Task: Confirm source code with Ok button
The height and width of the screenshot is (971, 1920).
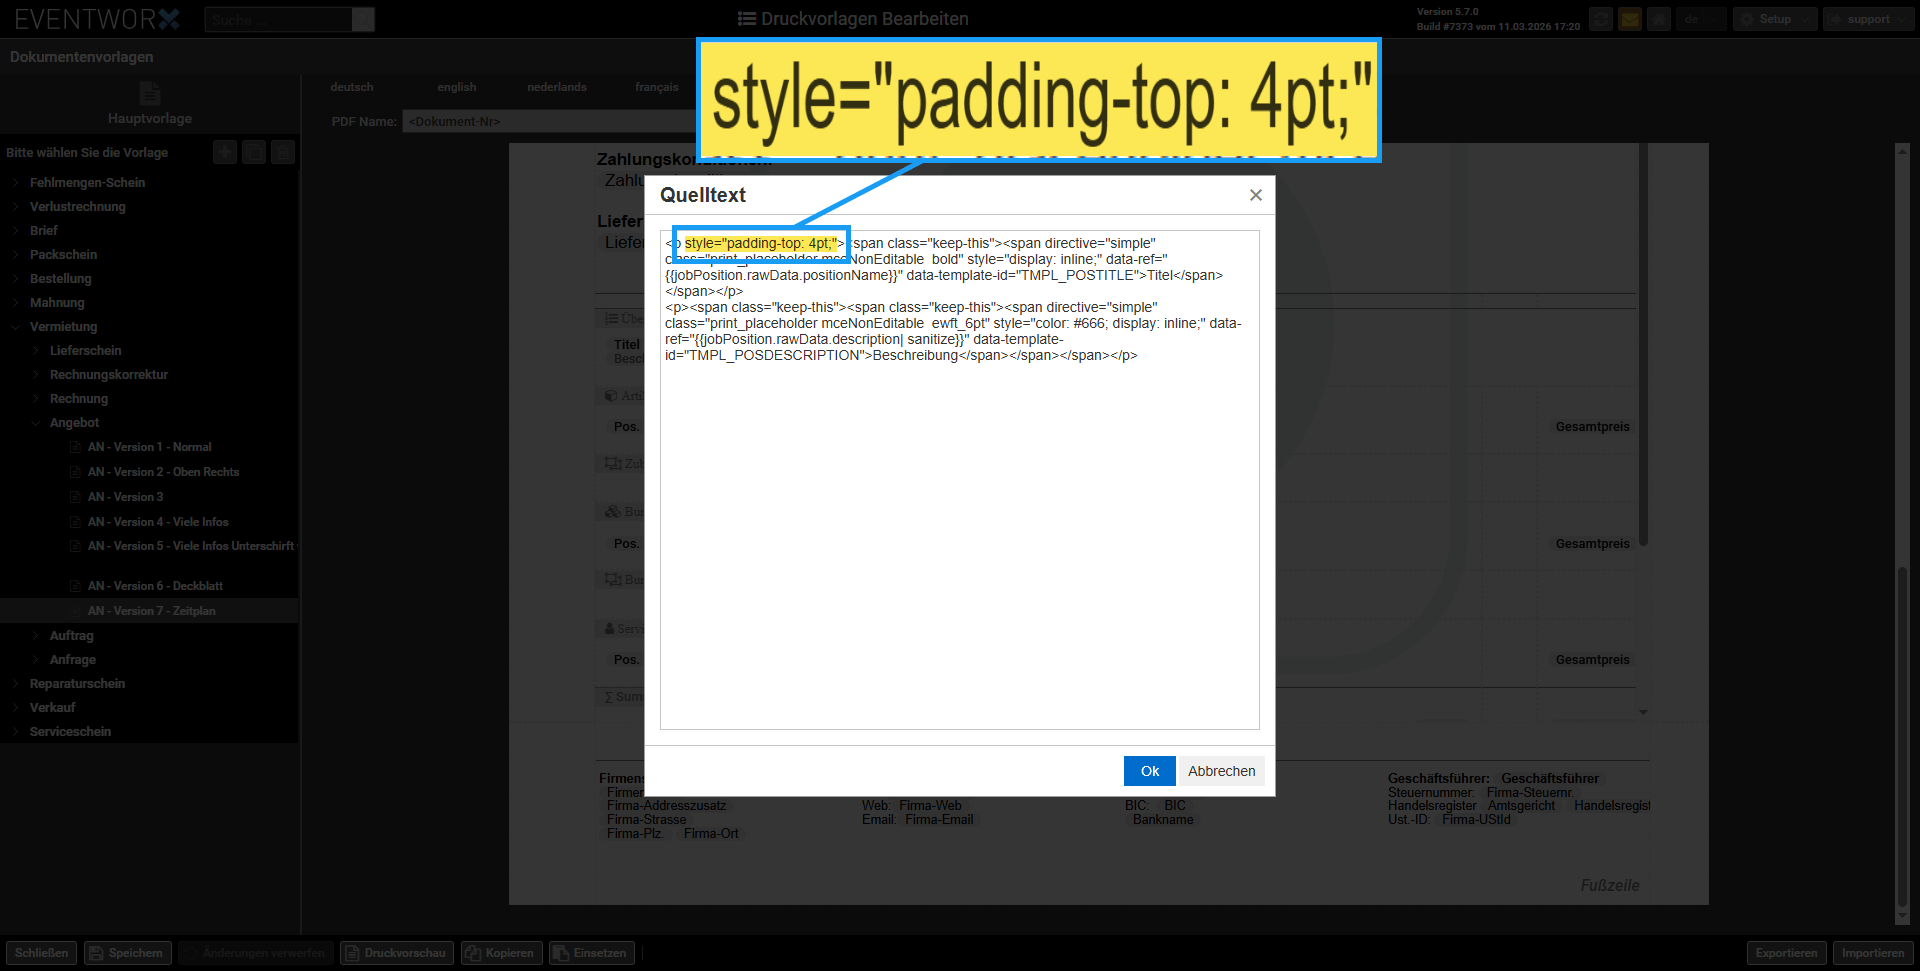Action: click(1149, 771)
